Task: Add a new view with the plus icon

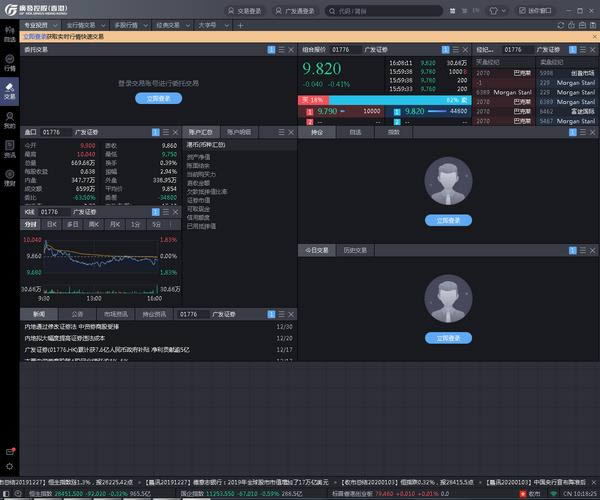Action: [240, 25]
